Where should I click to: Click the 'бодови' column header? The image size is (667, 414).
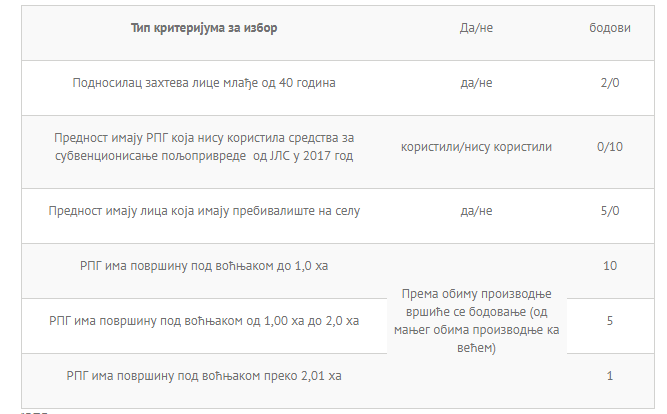point(610,28)
